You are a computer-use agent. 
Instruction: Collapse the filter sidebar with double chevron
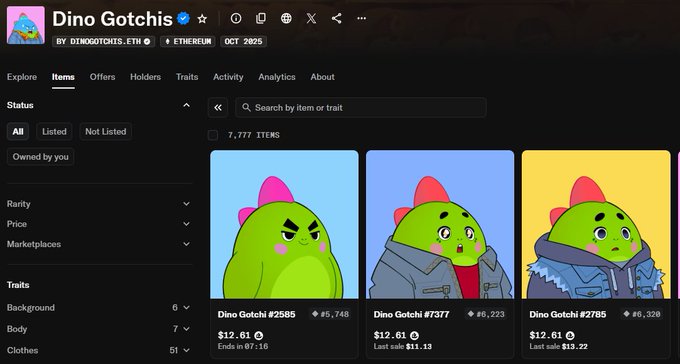218,108
